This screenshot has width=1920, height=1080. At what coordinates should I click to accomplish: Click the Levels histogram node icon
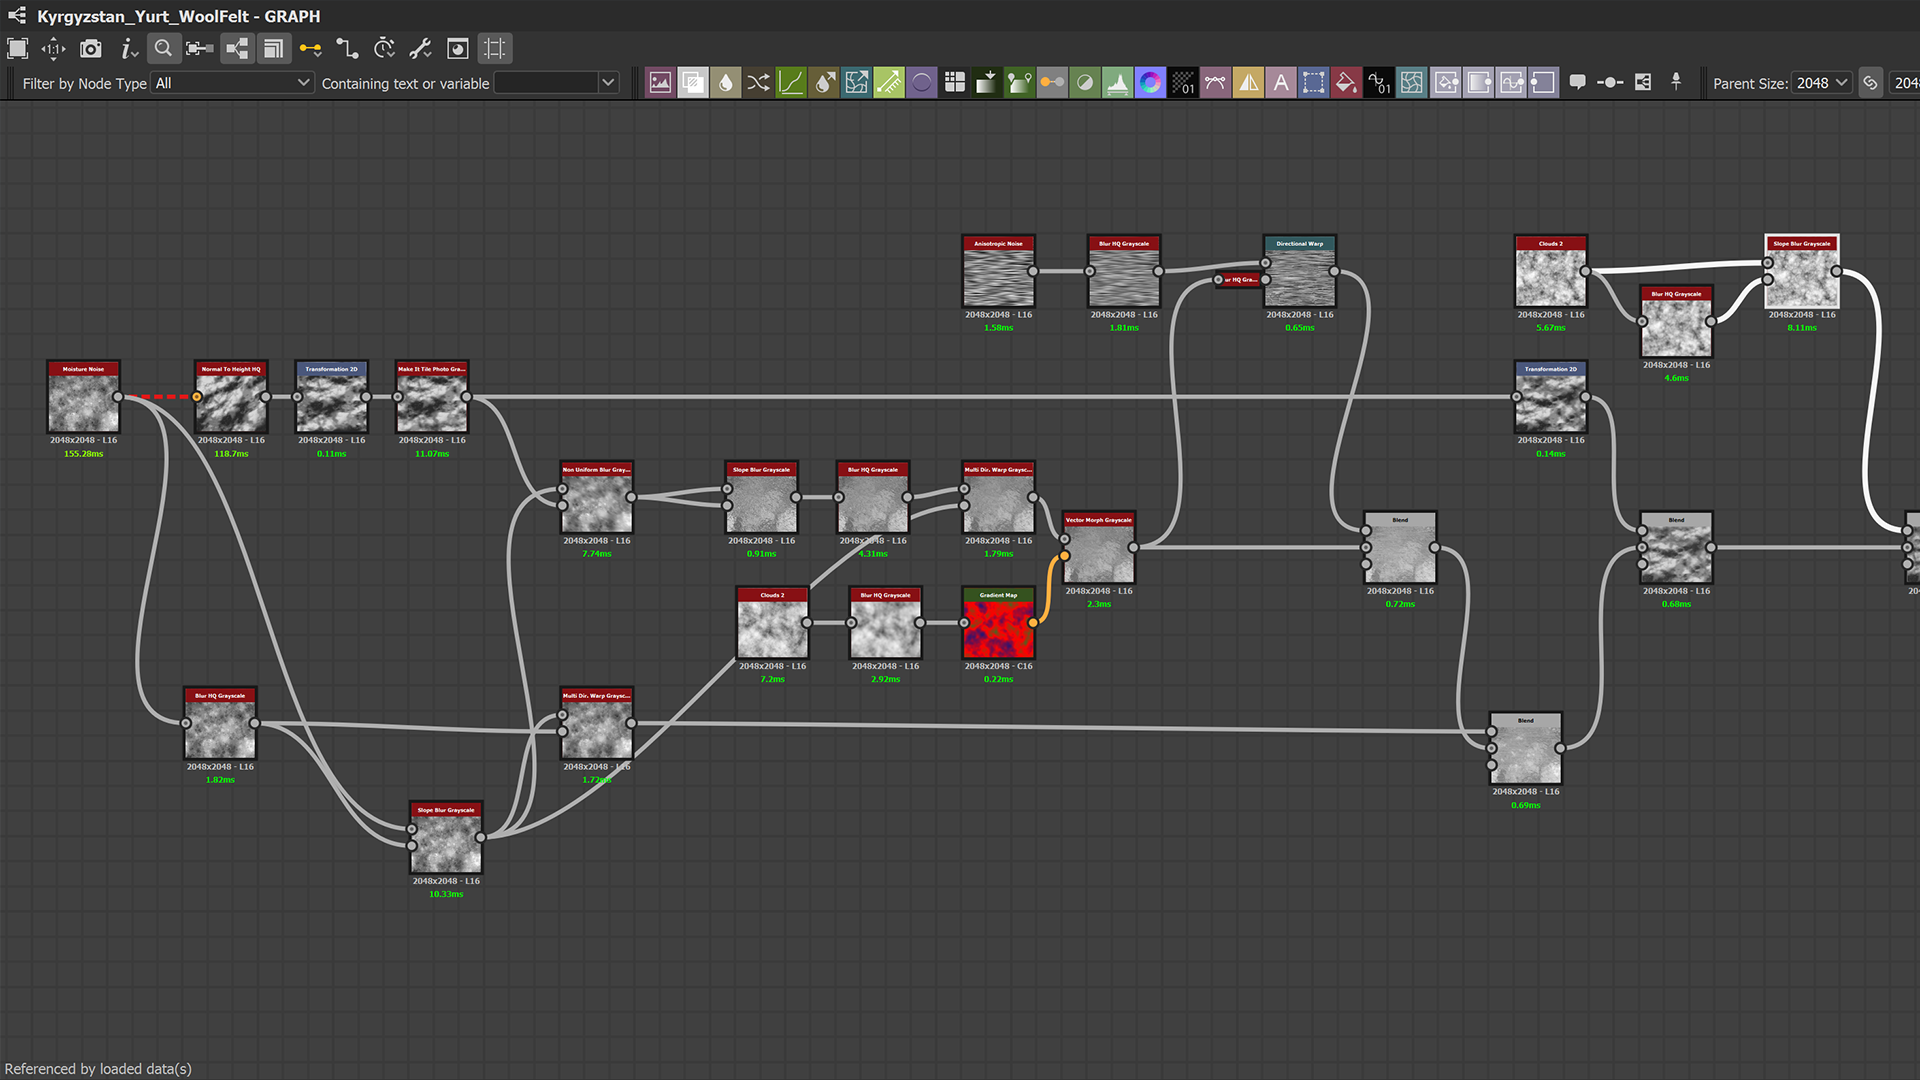(1117, 83)
